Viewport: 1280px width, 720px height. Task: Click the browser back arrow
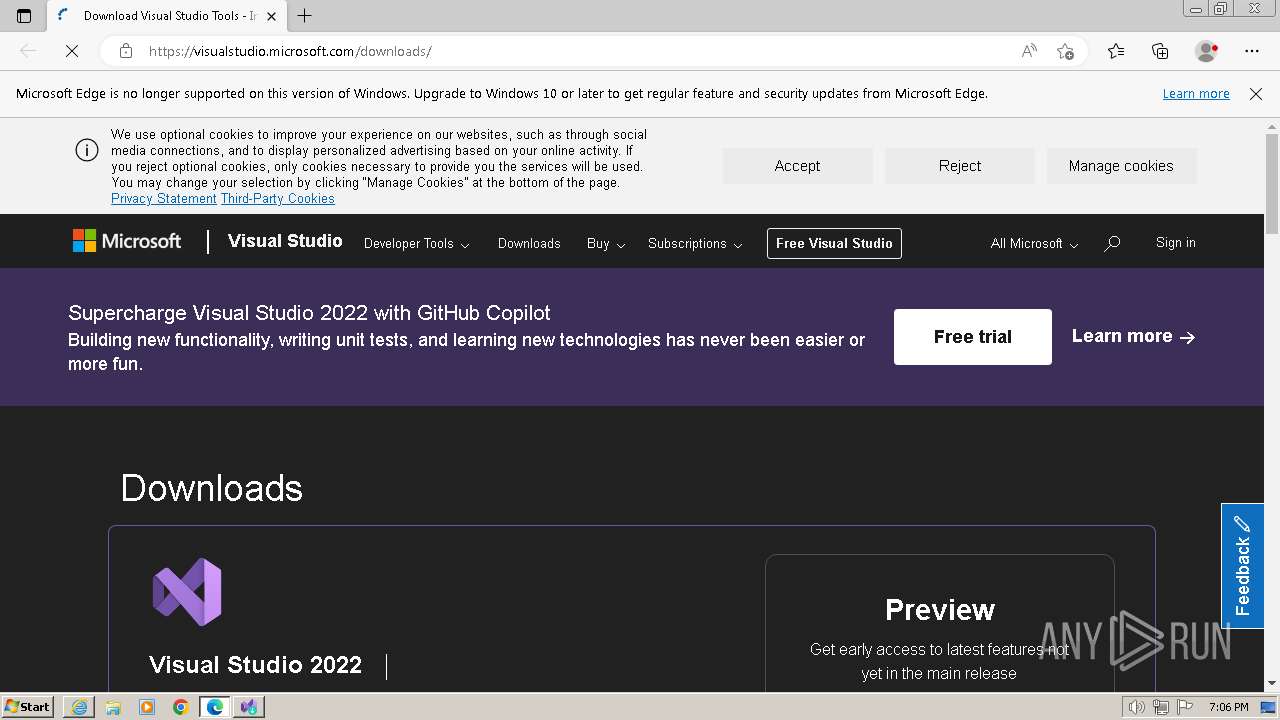(28, 51)
